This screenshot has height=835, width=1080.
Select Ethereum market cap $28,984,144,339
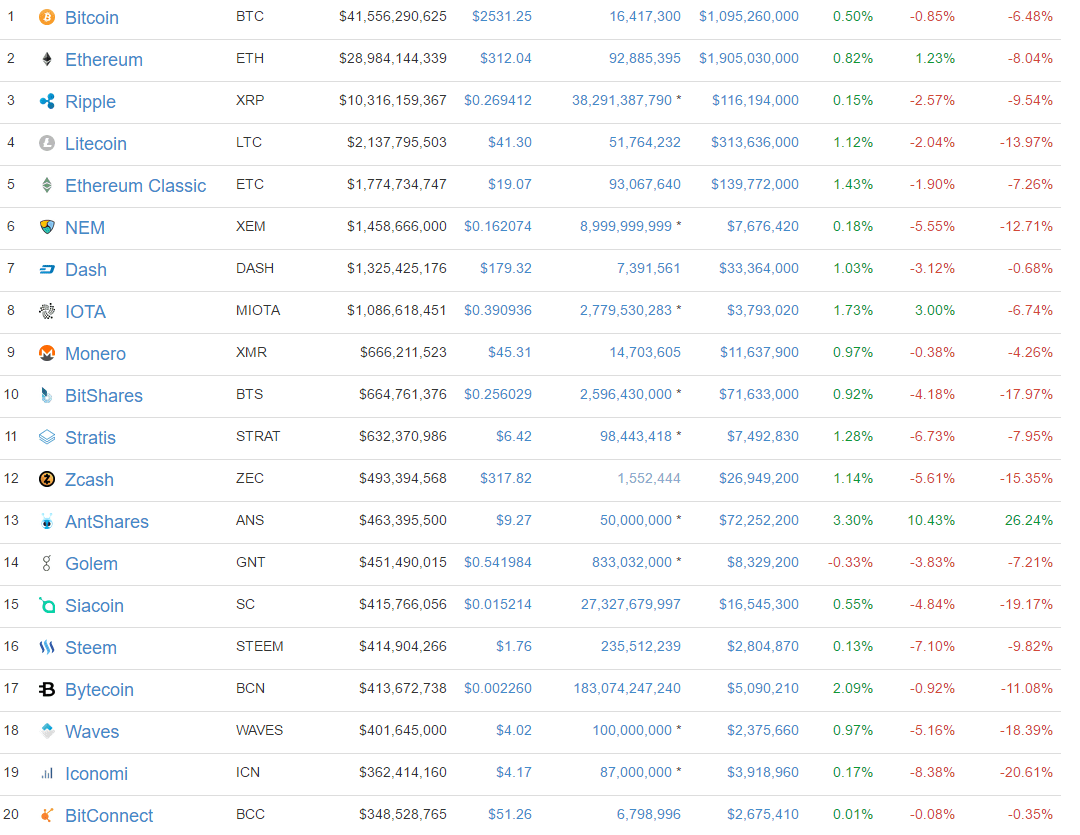(x=393, y=59)
